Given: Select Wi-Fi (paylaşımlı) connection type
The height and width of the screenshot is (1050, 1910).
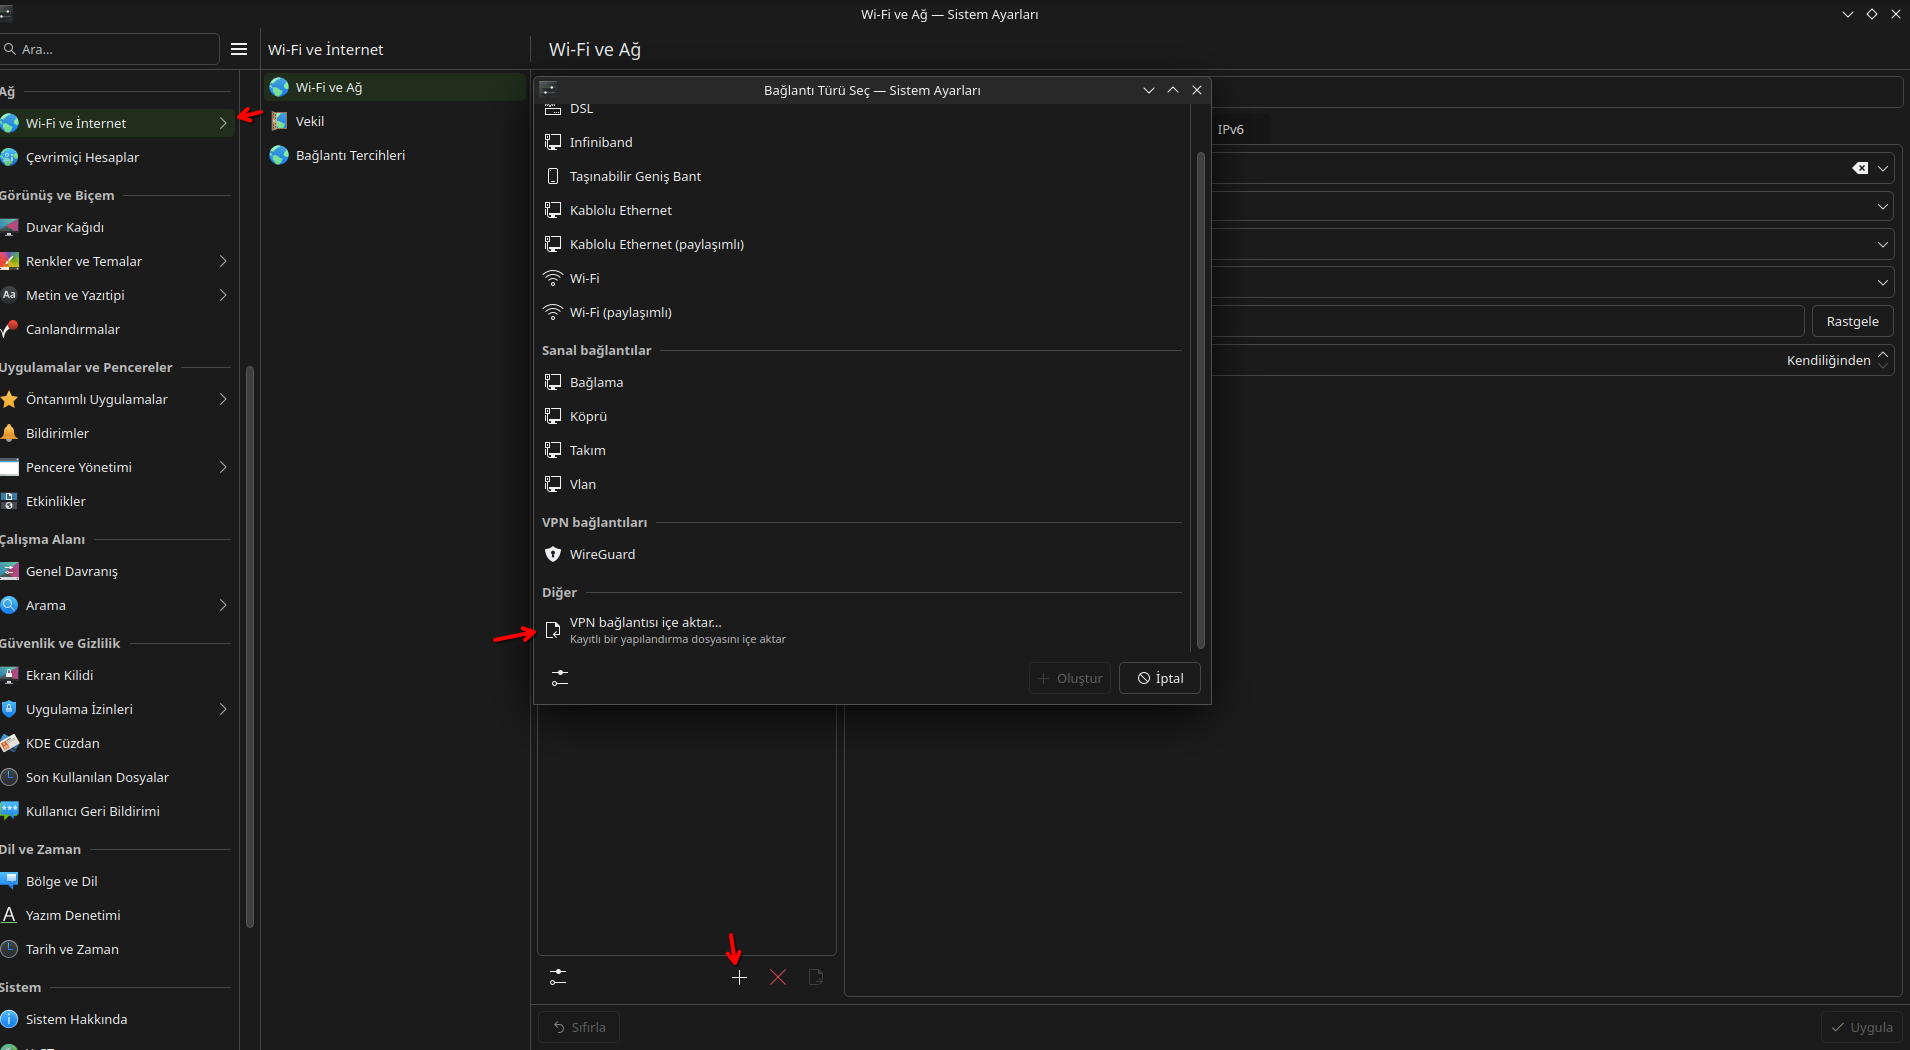Looking at the screenshot, I should pos(862,312).
